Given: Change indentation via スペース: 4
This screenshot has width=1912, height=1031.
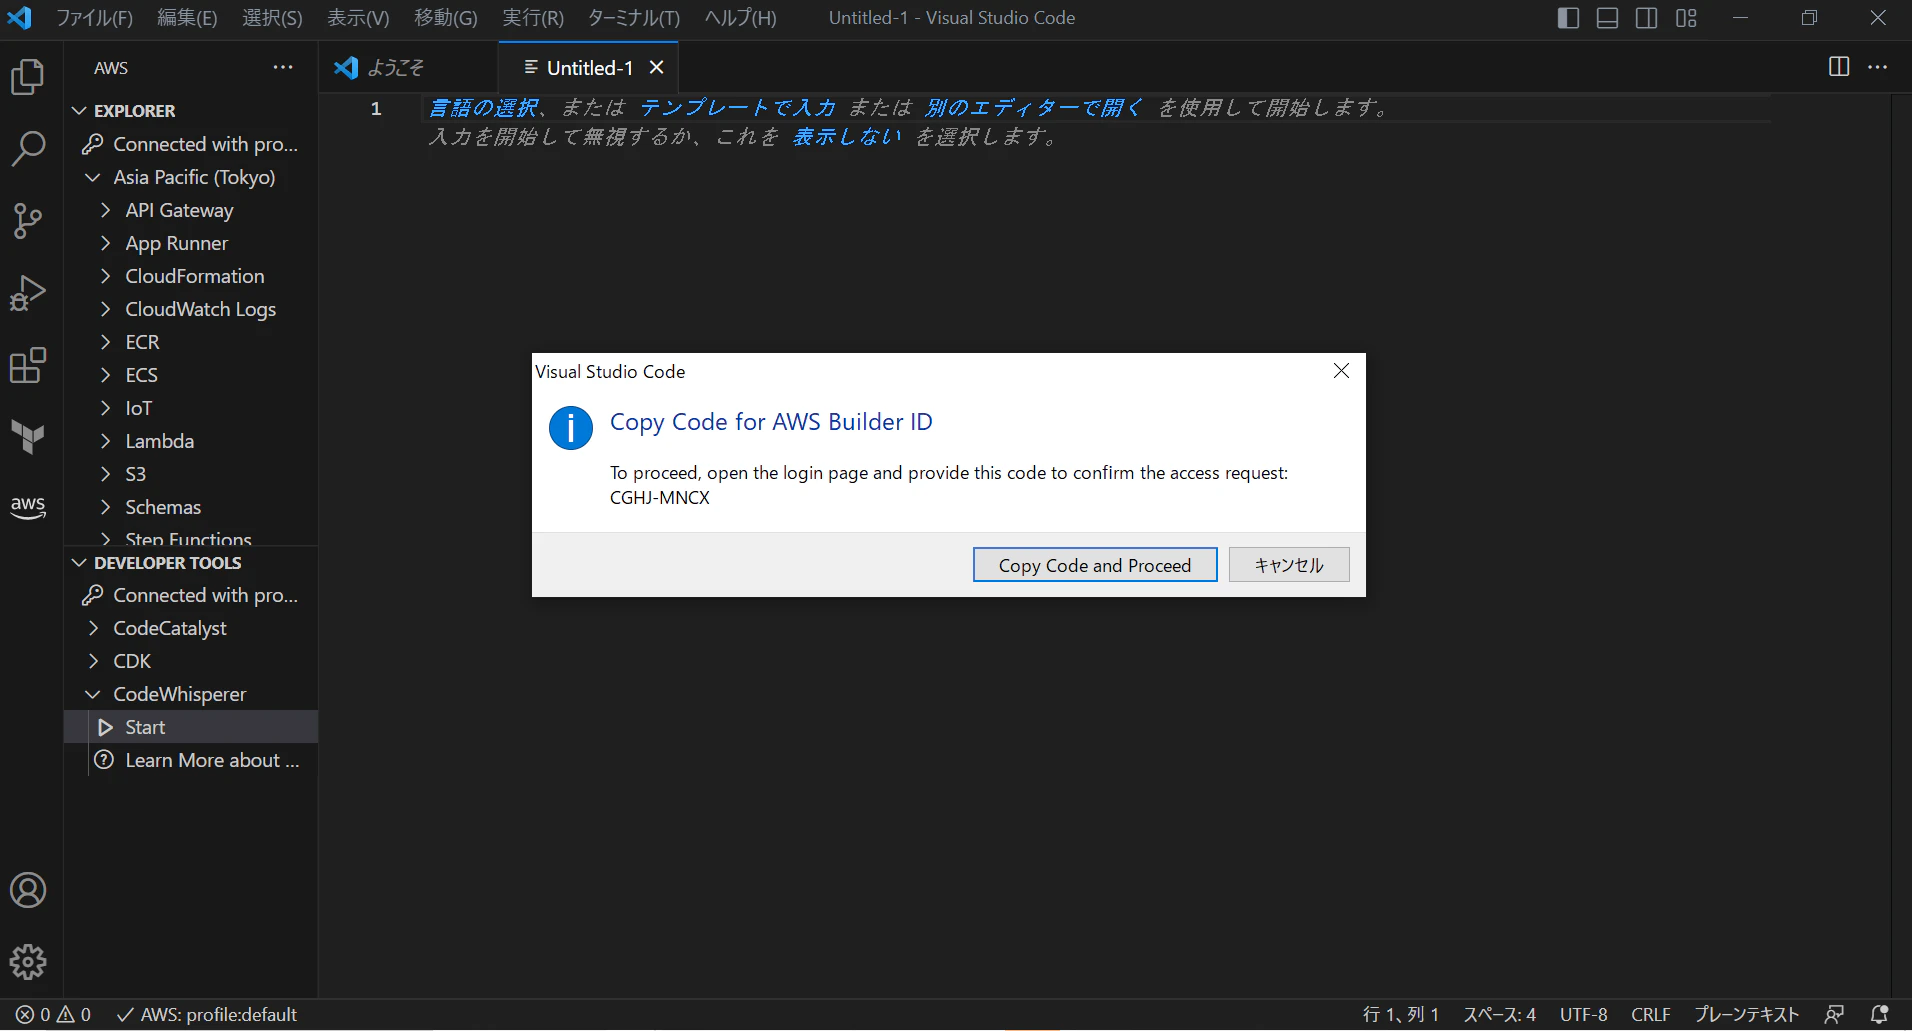Looking at the screenshot, I should point(1499,1014).
